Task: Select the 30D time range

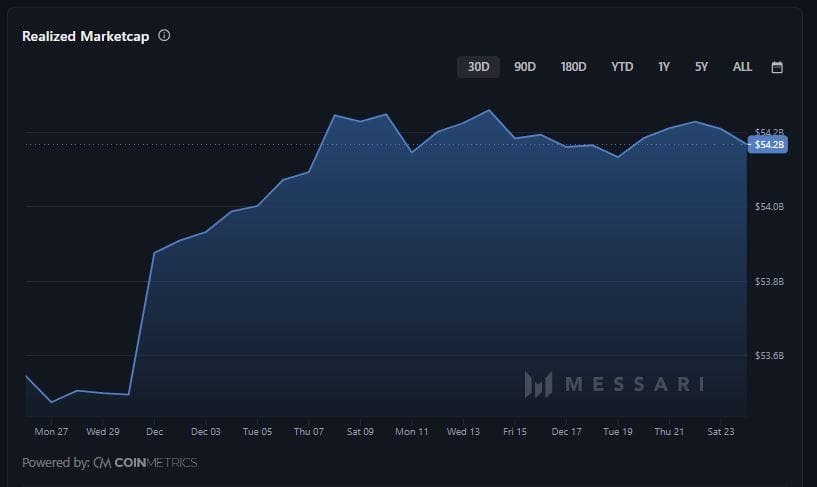Action: (478, 67)
